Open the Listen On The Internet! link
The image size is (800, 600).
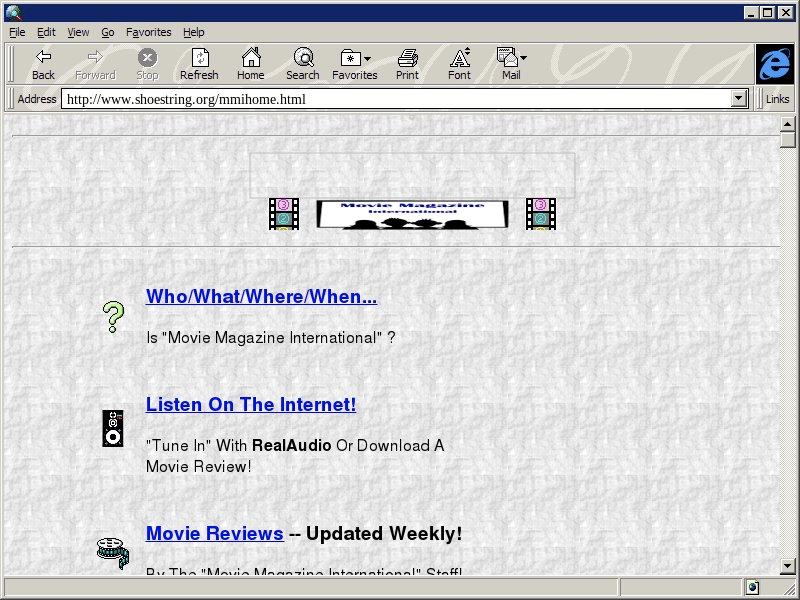250,405
